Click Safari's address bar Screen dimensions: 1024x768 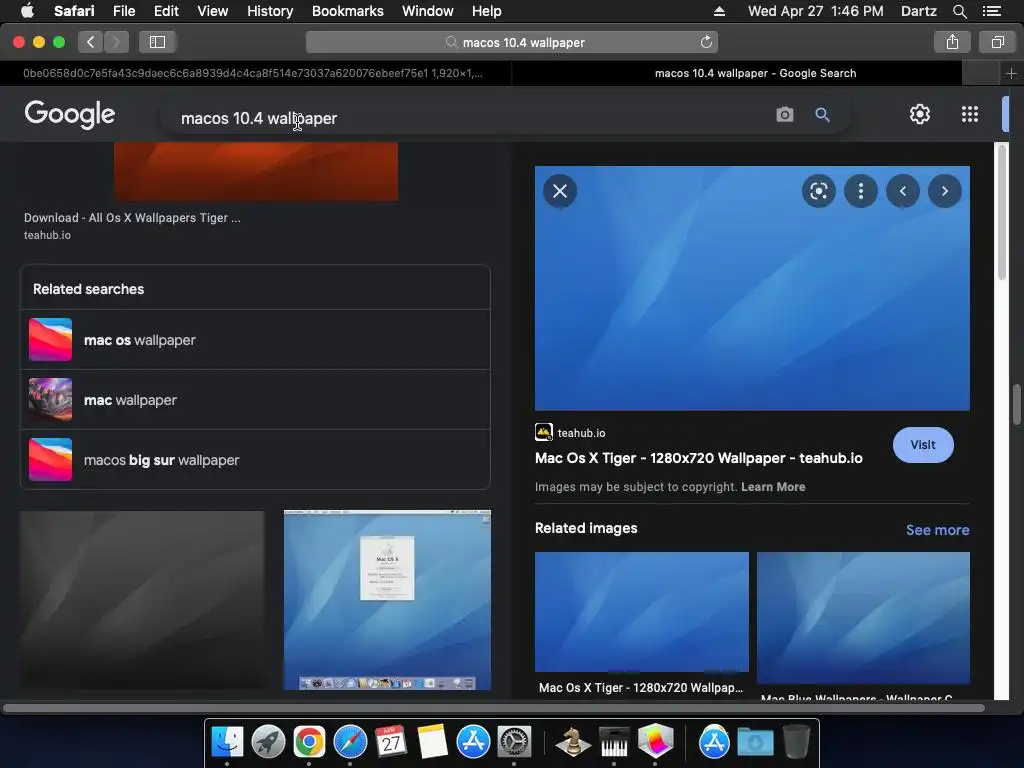pyautogui.click(x=512, y=42)
